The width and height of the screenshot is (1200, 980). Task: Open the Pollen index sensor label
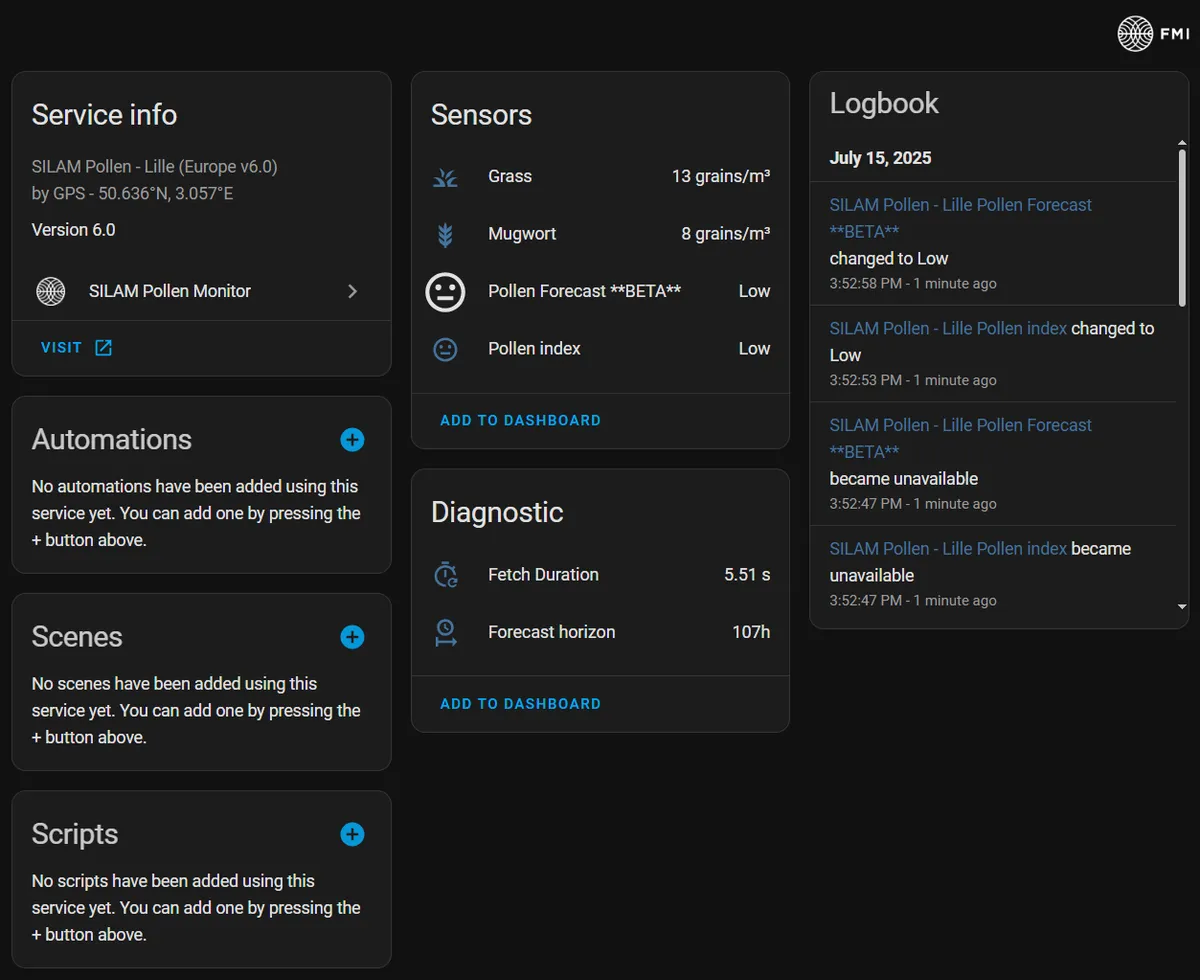(x=534, y=348)
